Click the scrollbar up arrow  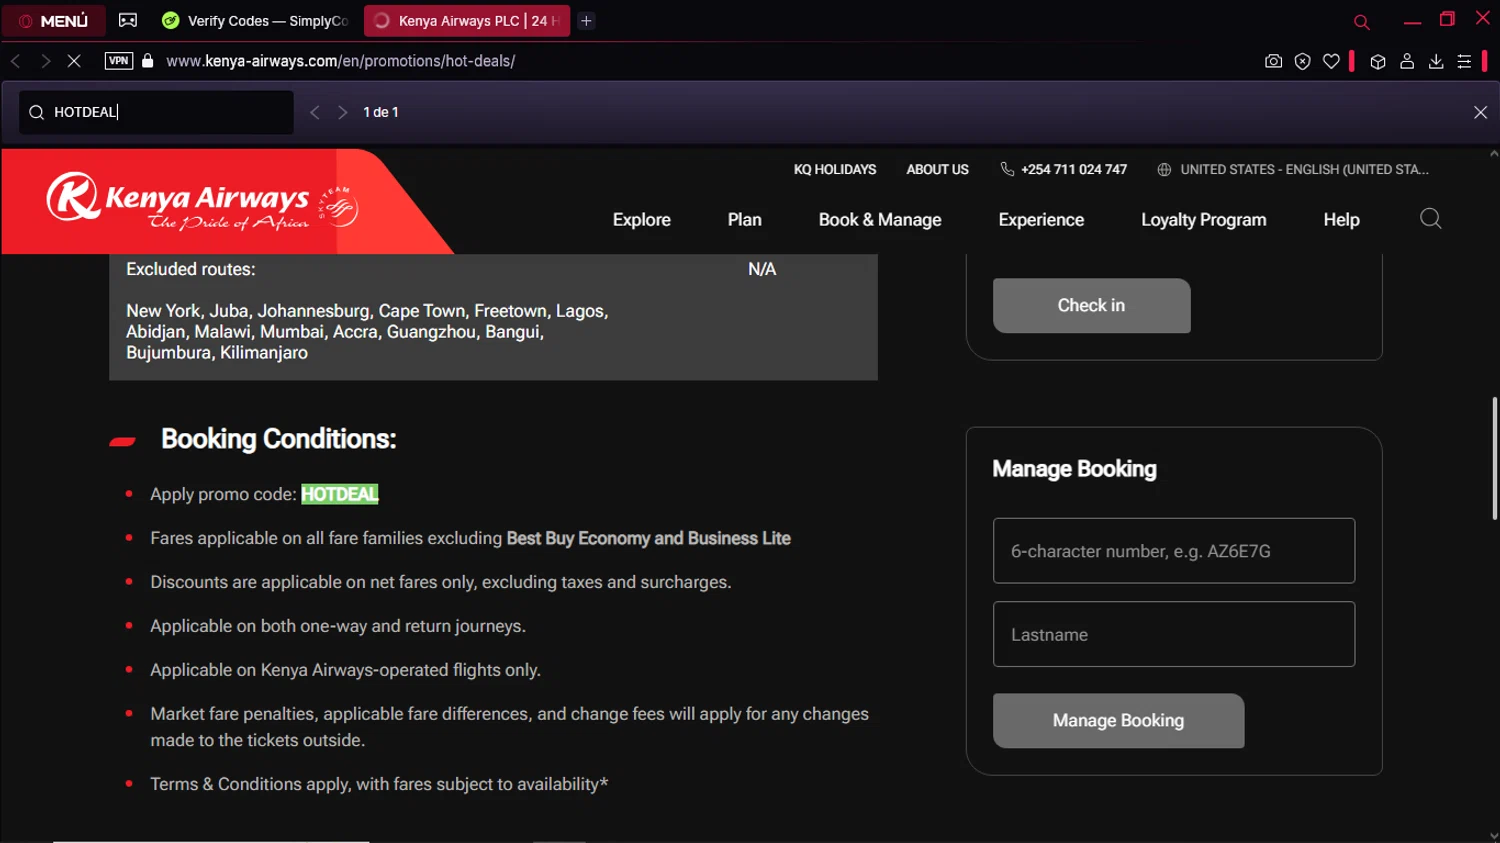pyautogui.click(x=1494, y=154)
